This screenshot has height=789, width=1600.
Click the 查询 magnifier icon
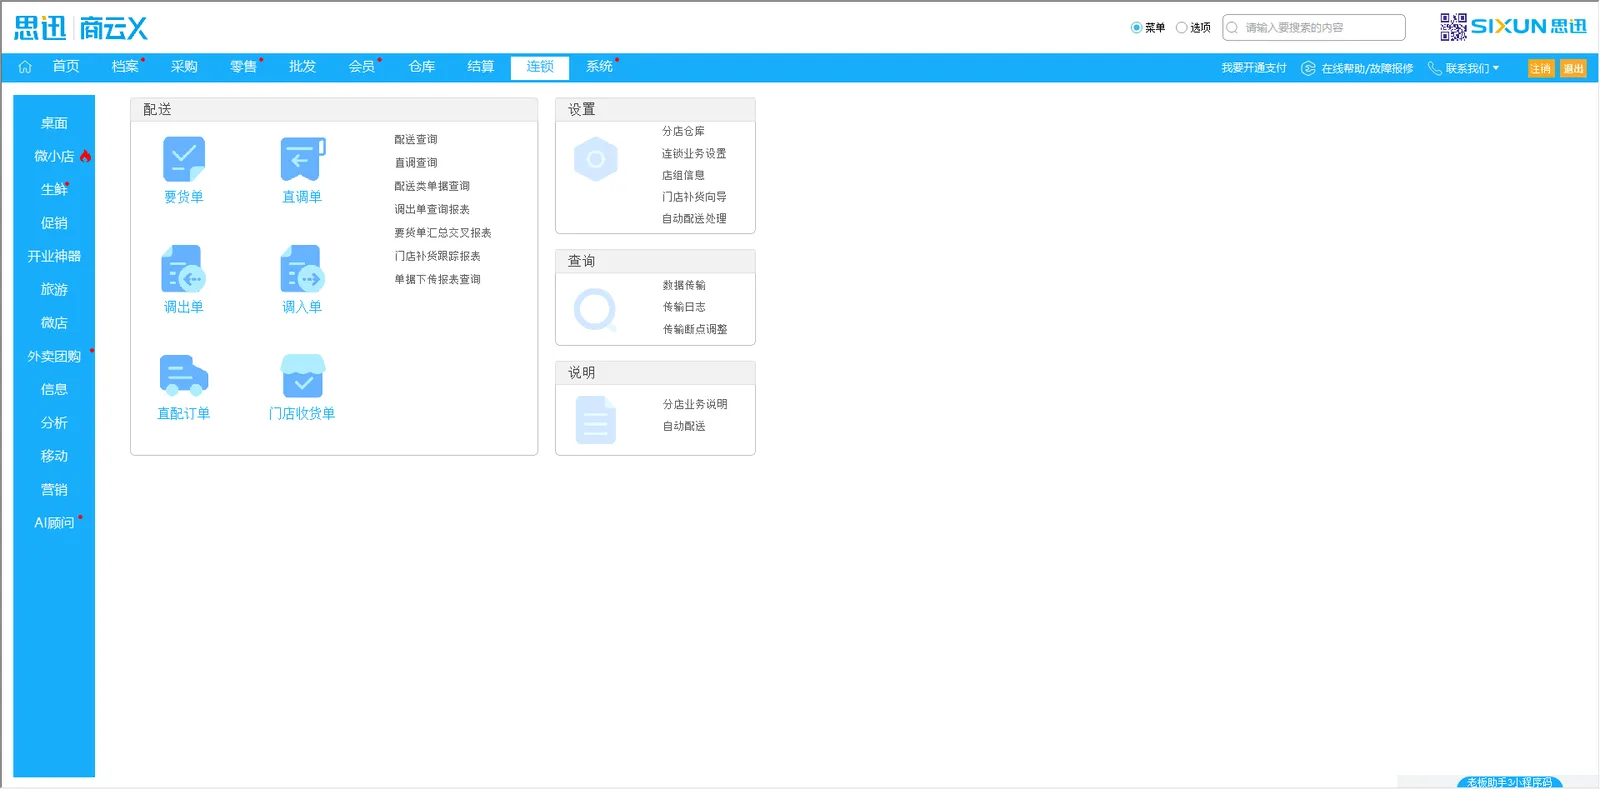pos(596,310)
